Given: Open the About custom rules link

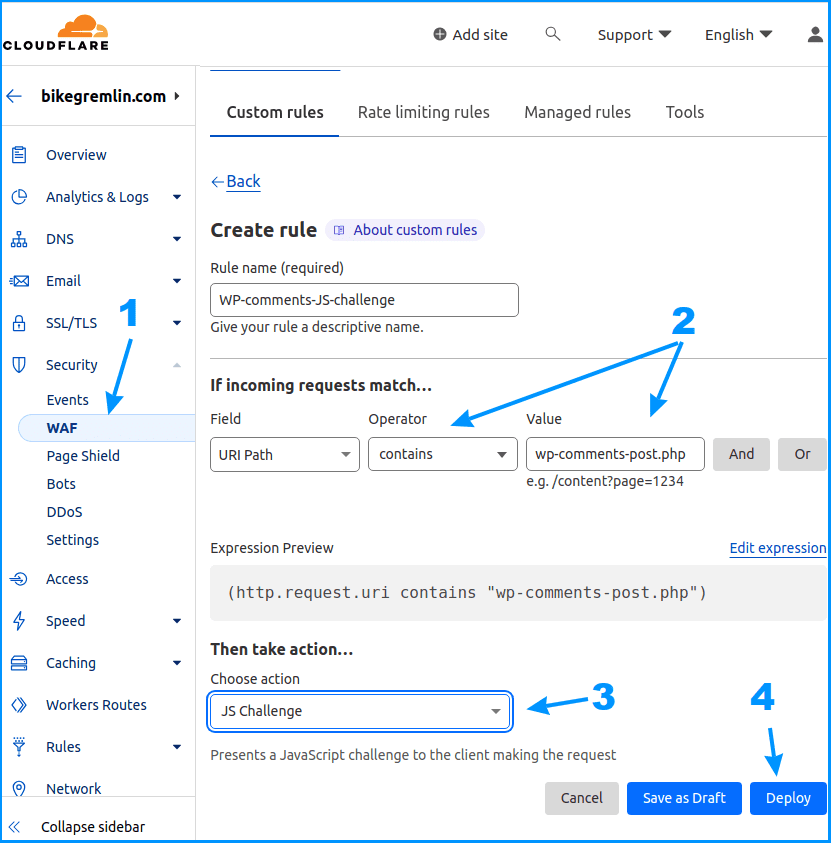Looking at the screenshot, I should click(405, 230).
